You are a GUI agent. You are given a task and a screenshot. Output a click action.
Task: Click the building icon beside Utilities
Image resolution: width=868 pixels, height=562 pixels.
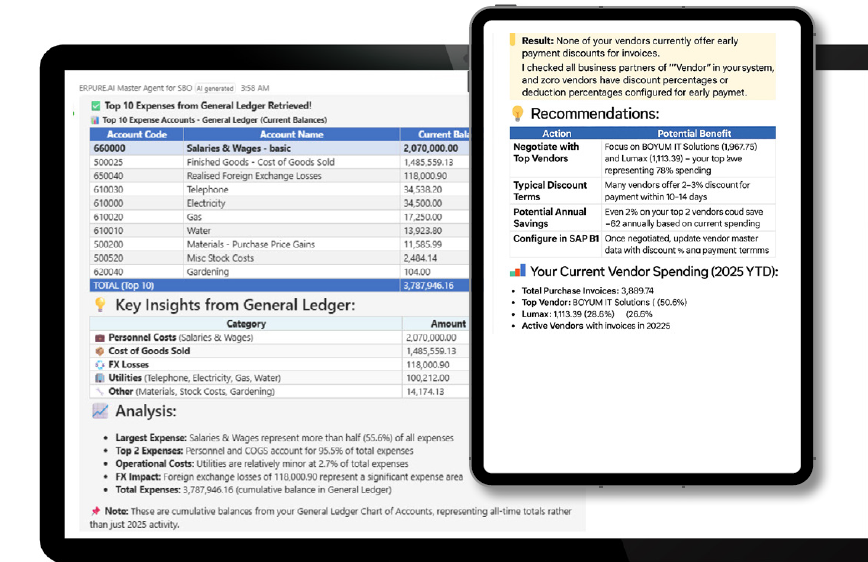(100, 378)
